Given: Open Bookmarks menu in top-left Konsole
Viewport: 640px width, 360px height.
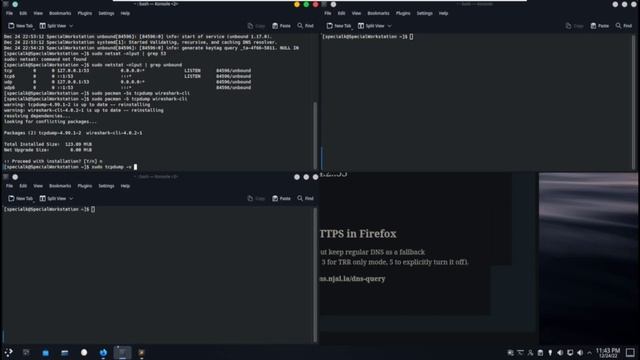Looking at the screenshot, I should pyautogui.click(x=60, y=13).
